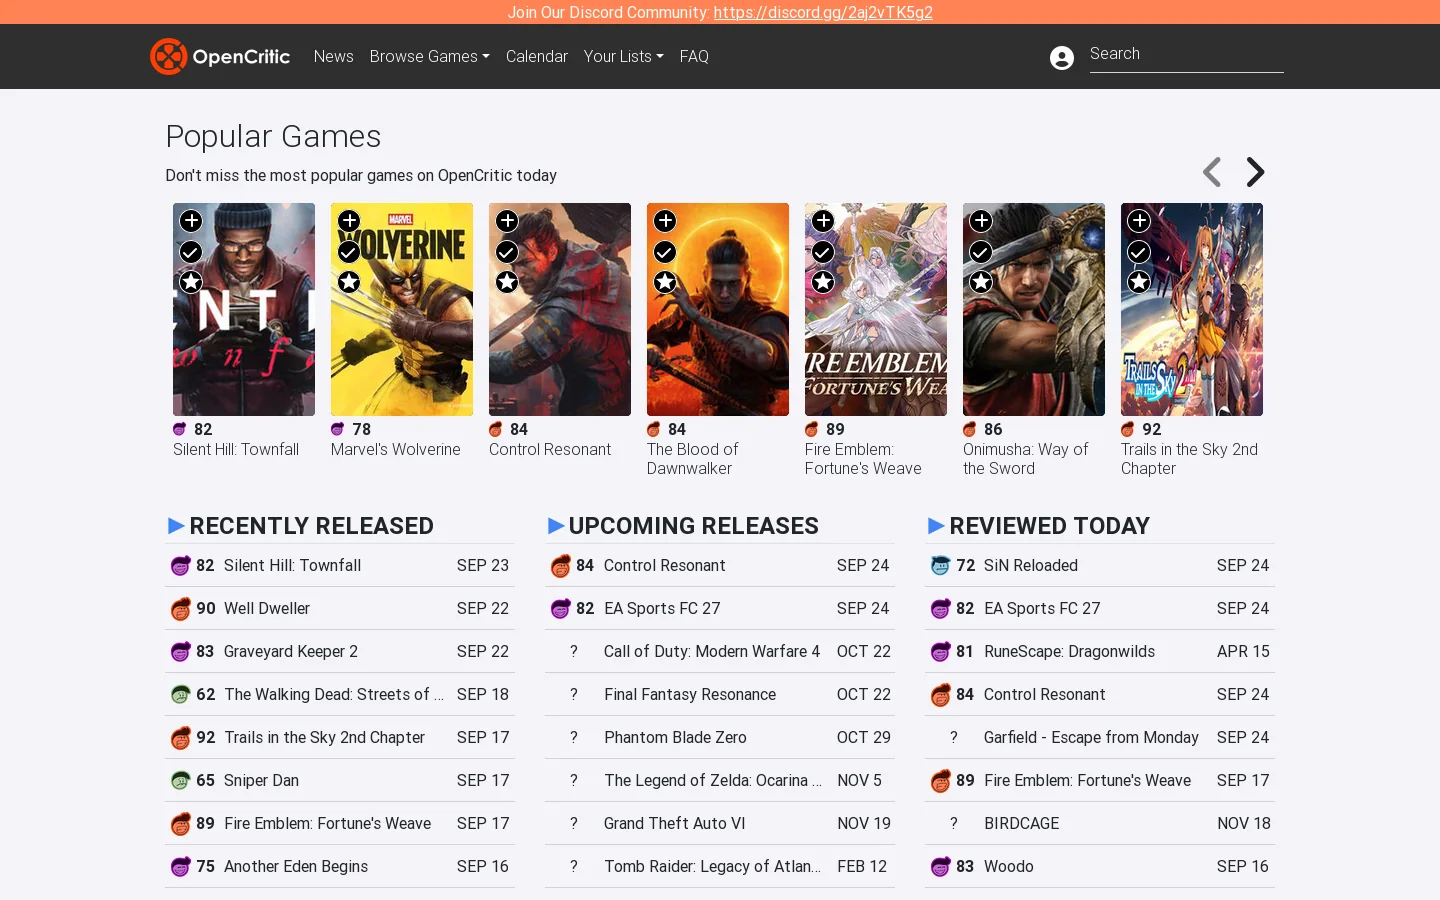Toggle the checkmark on the Fire Emblem card

click(823, 252)
